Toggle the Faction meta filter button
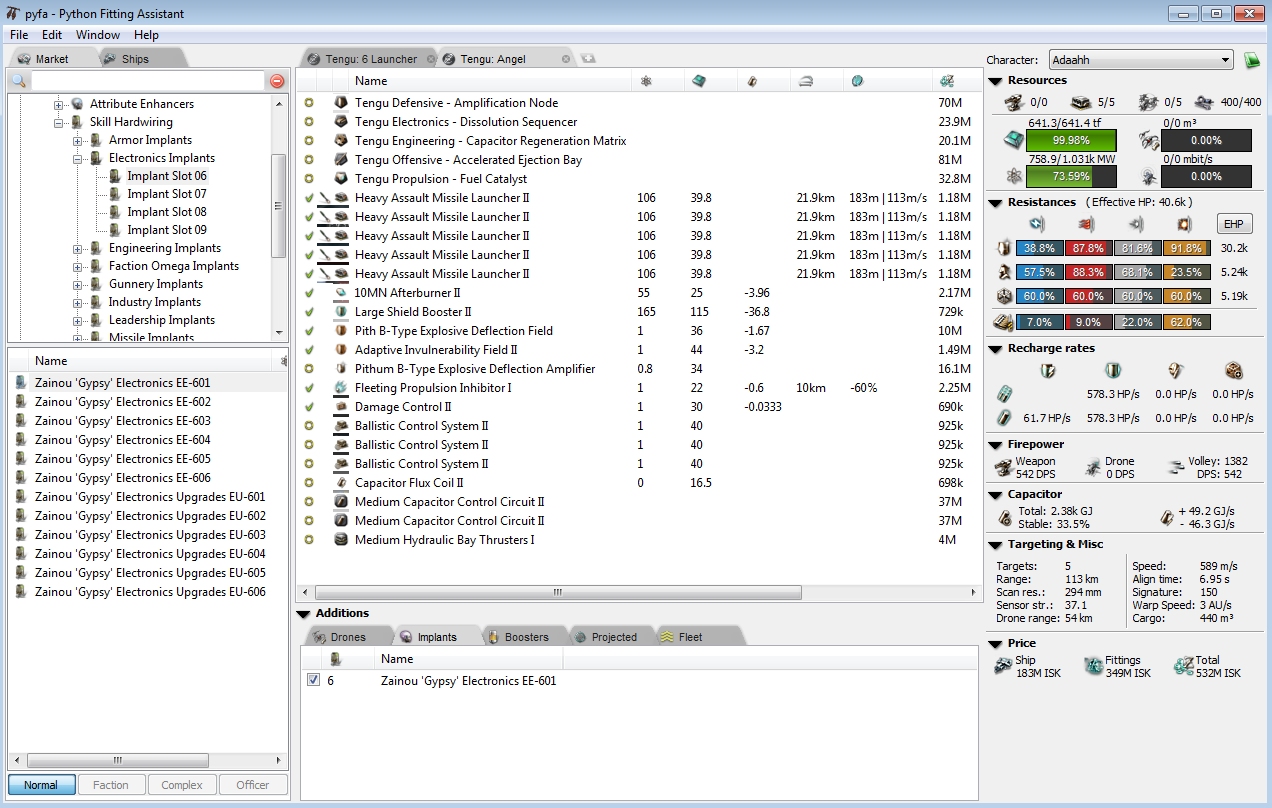Viewport: 1272px width, 808px height. [x=111, y=785]
